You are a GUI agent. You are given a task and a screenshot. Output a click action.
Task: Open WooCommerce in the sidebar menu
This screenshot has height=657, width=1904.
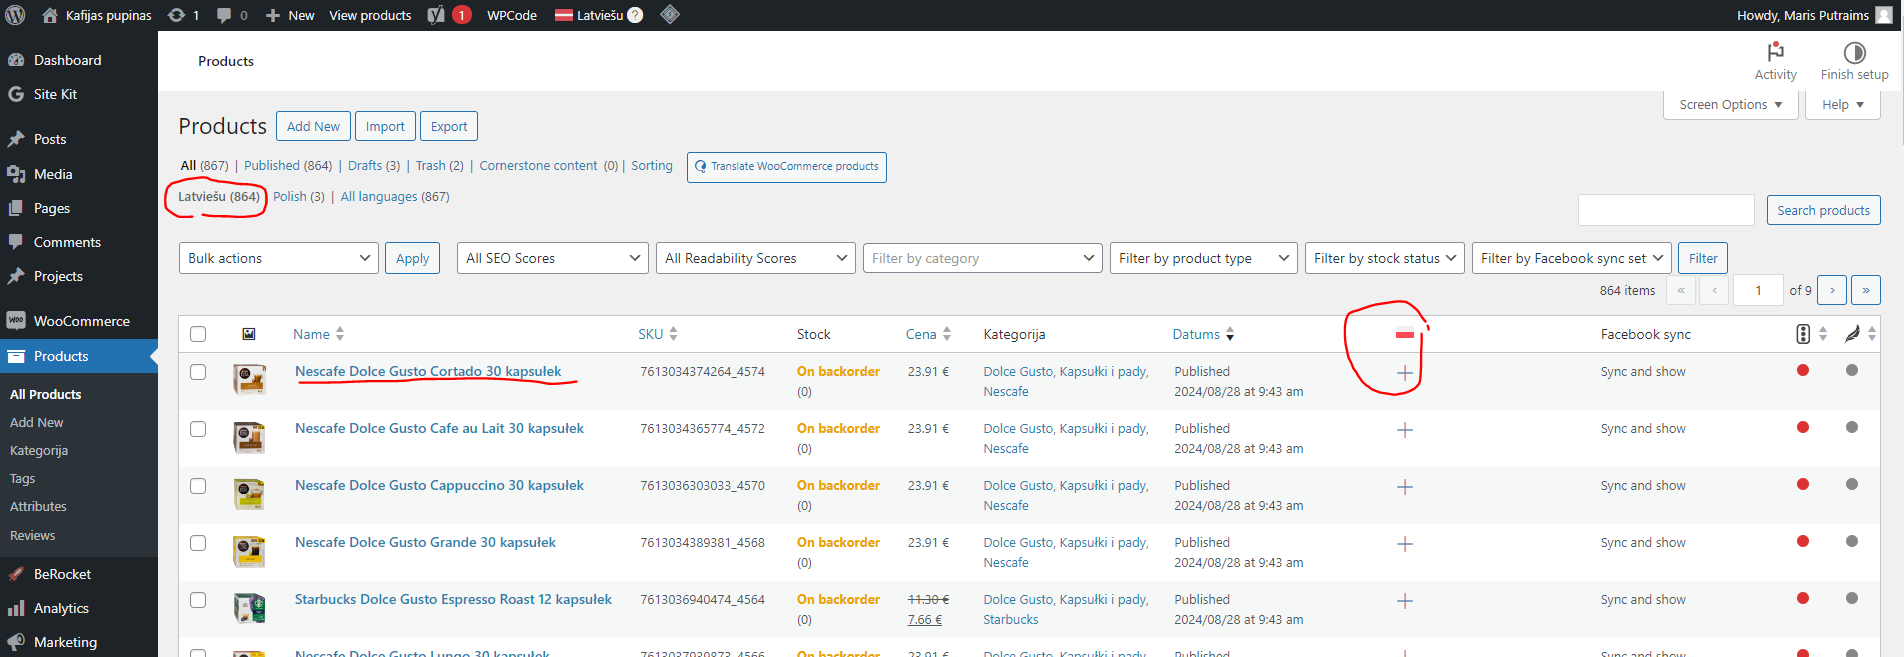81,321
